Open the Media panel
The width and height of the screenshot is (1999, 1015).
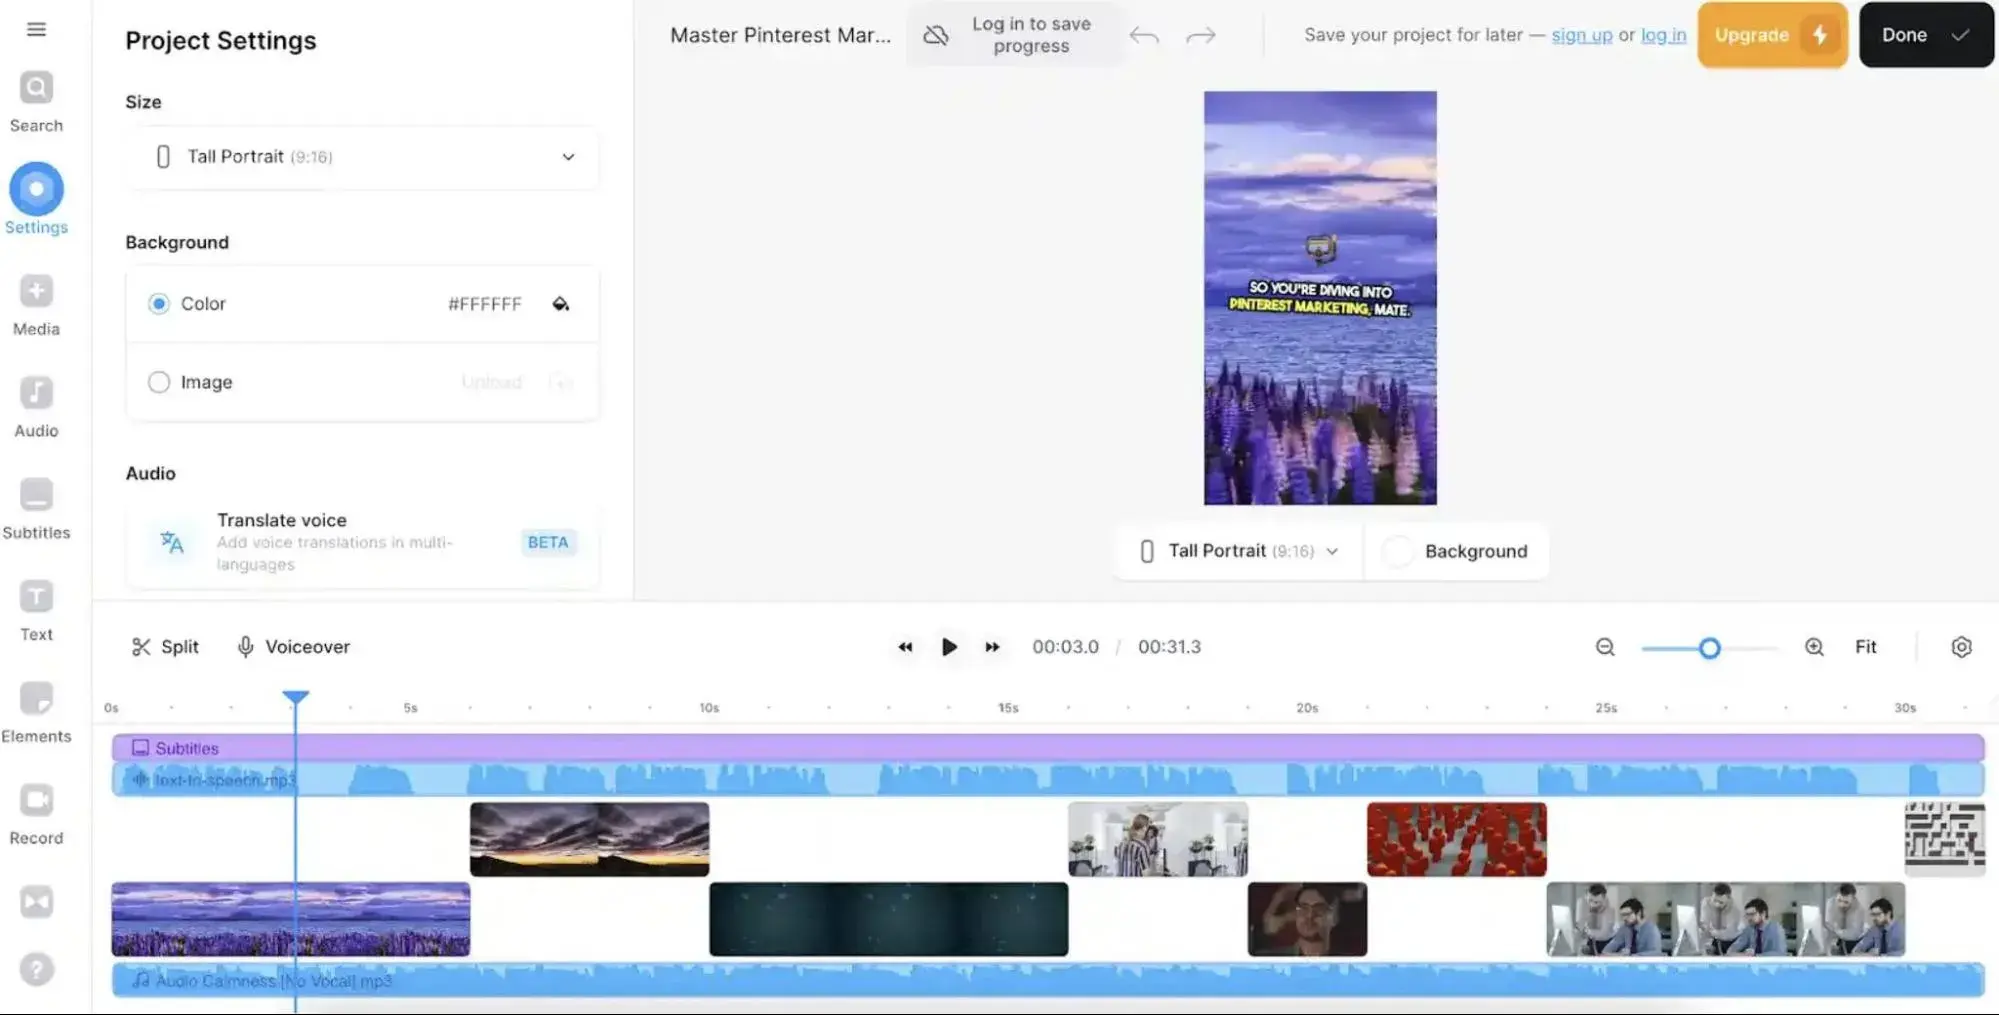coord(36,306)
